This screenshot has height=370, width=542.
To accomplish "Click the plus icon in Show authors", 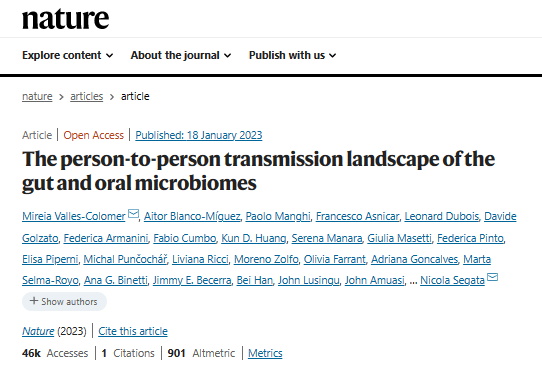I will (x=34, y=301).
